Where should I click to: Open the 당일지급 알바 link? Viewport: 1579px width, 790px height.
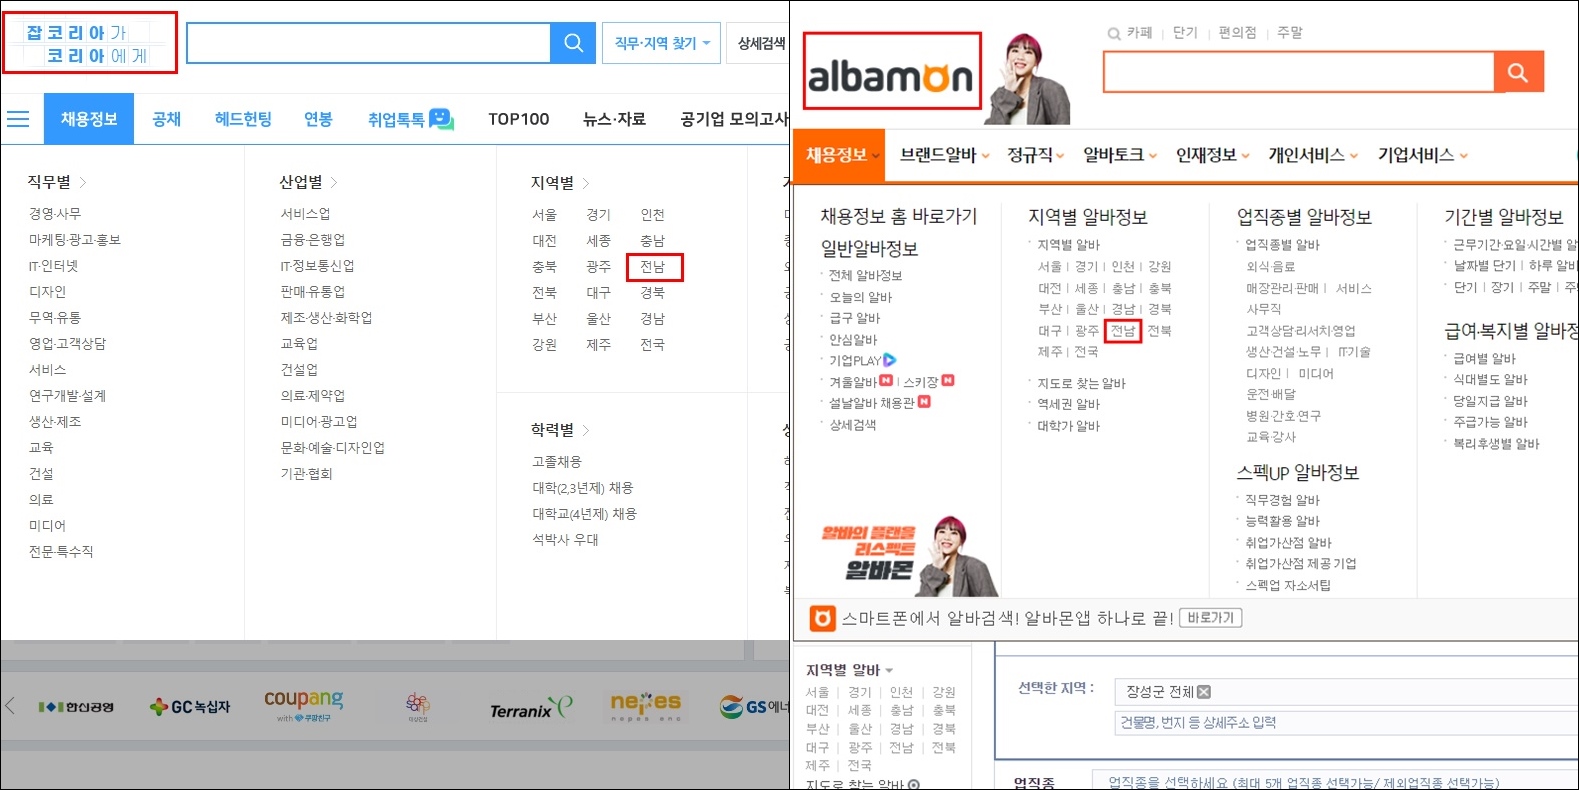pos(1490,401)
